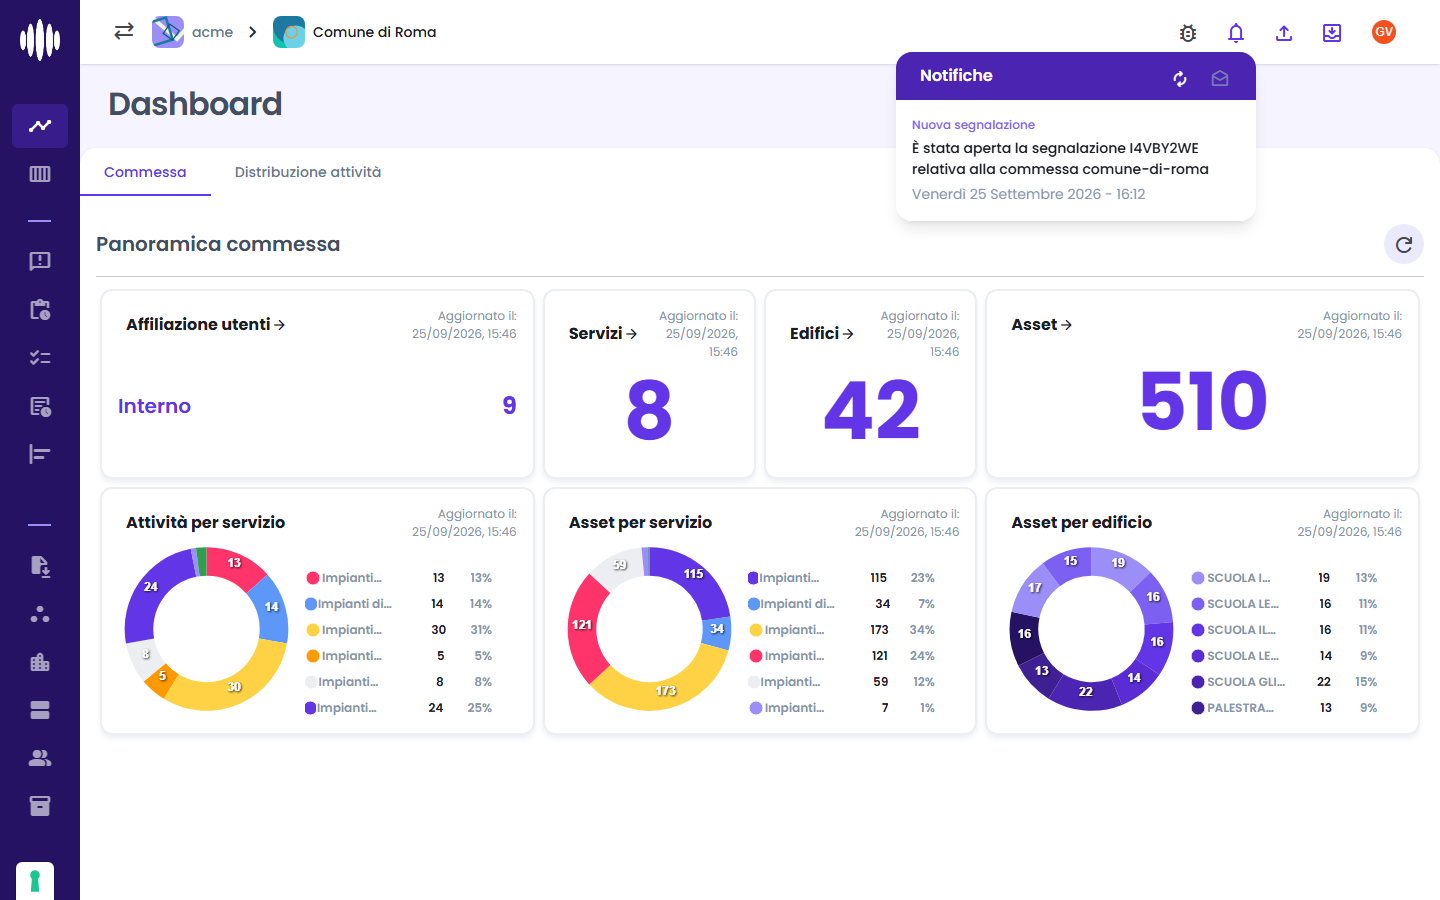
Task: Click the keyhole icon at sidebar bottom
Action: 35,881
